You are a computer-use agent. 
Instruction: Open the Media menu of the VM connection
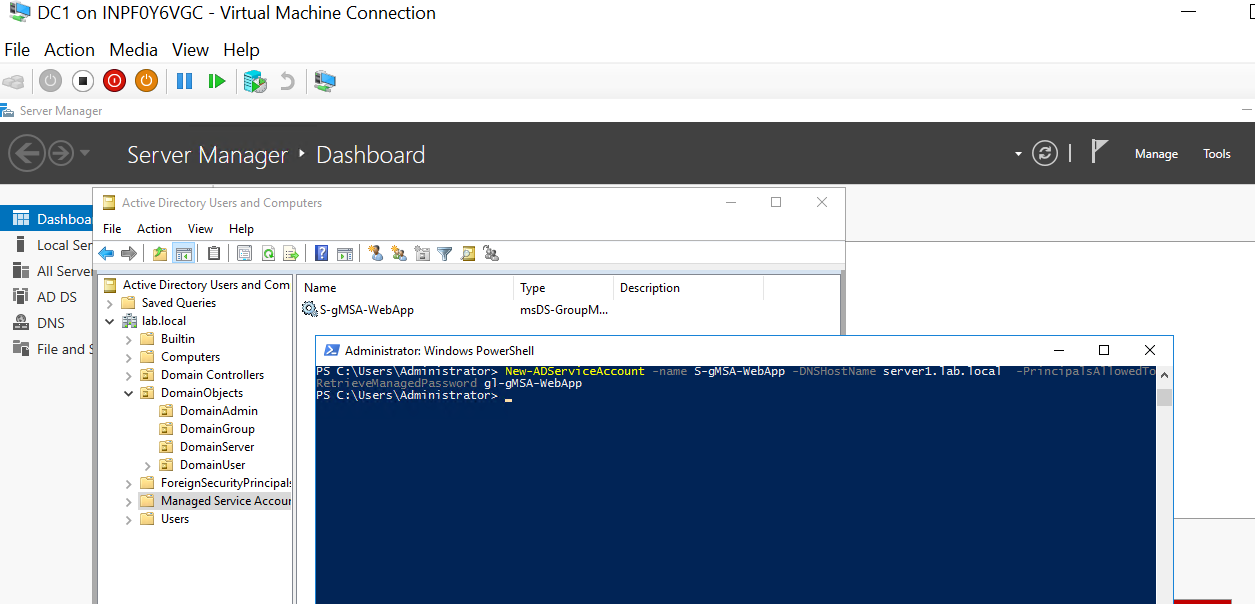[x=133, y=49]
